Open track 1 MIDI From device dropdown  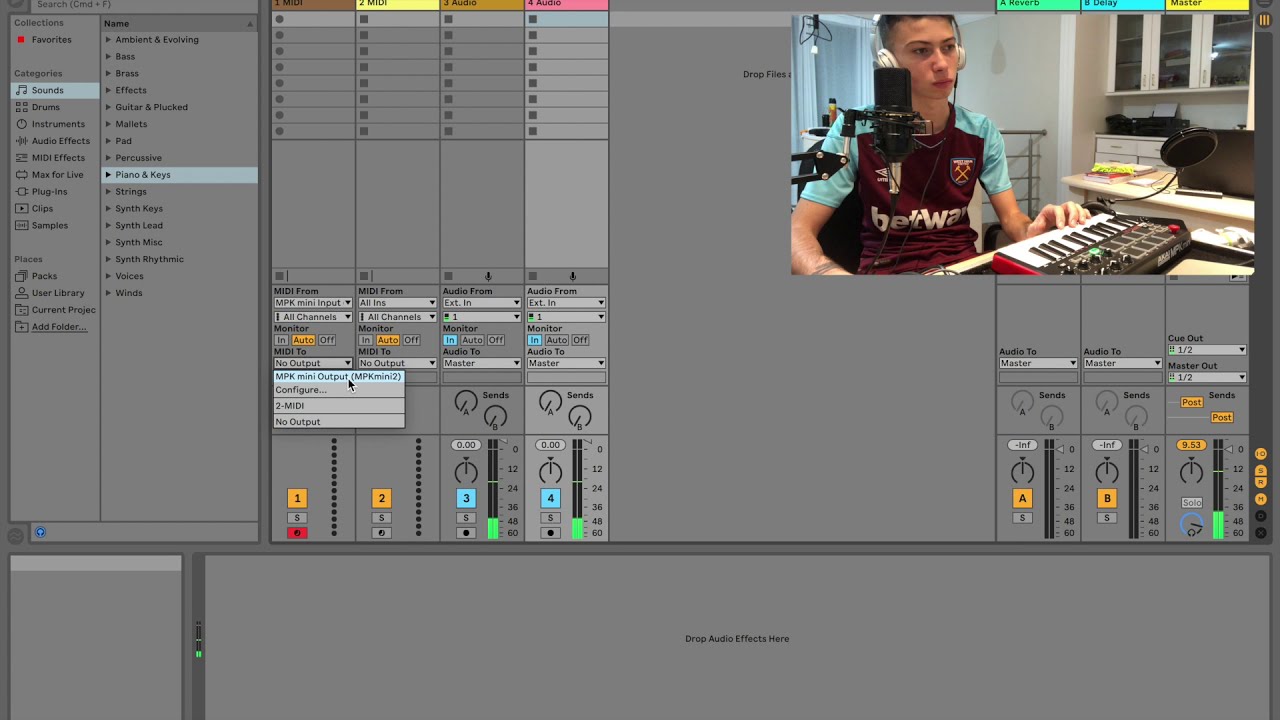[313, 303]
